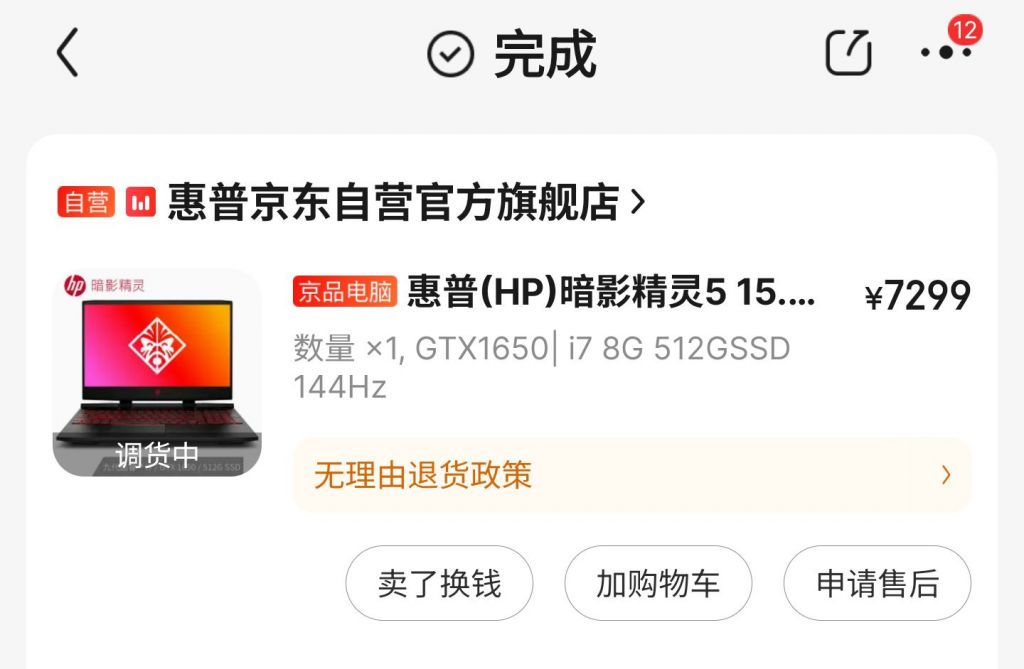
Task: Tap the red 自营 badge
Action: [x=86, y=201]
